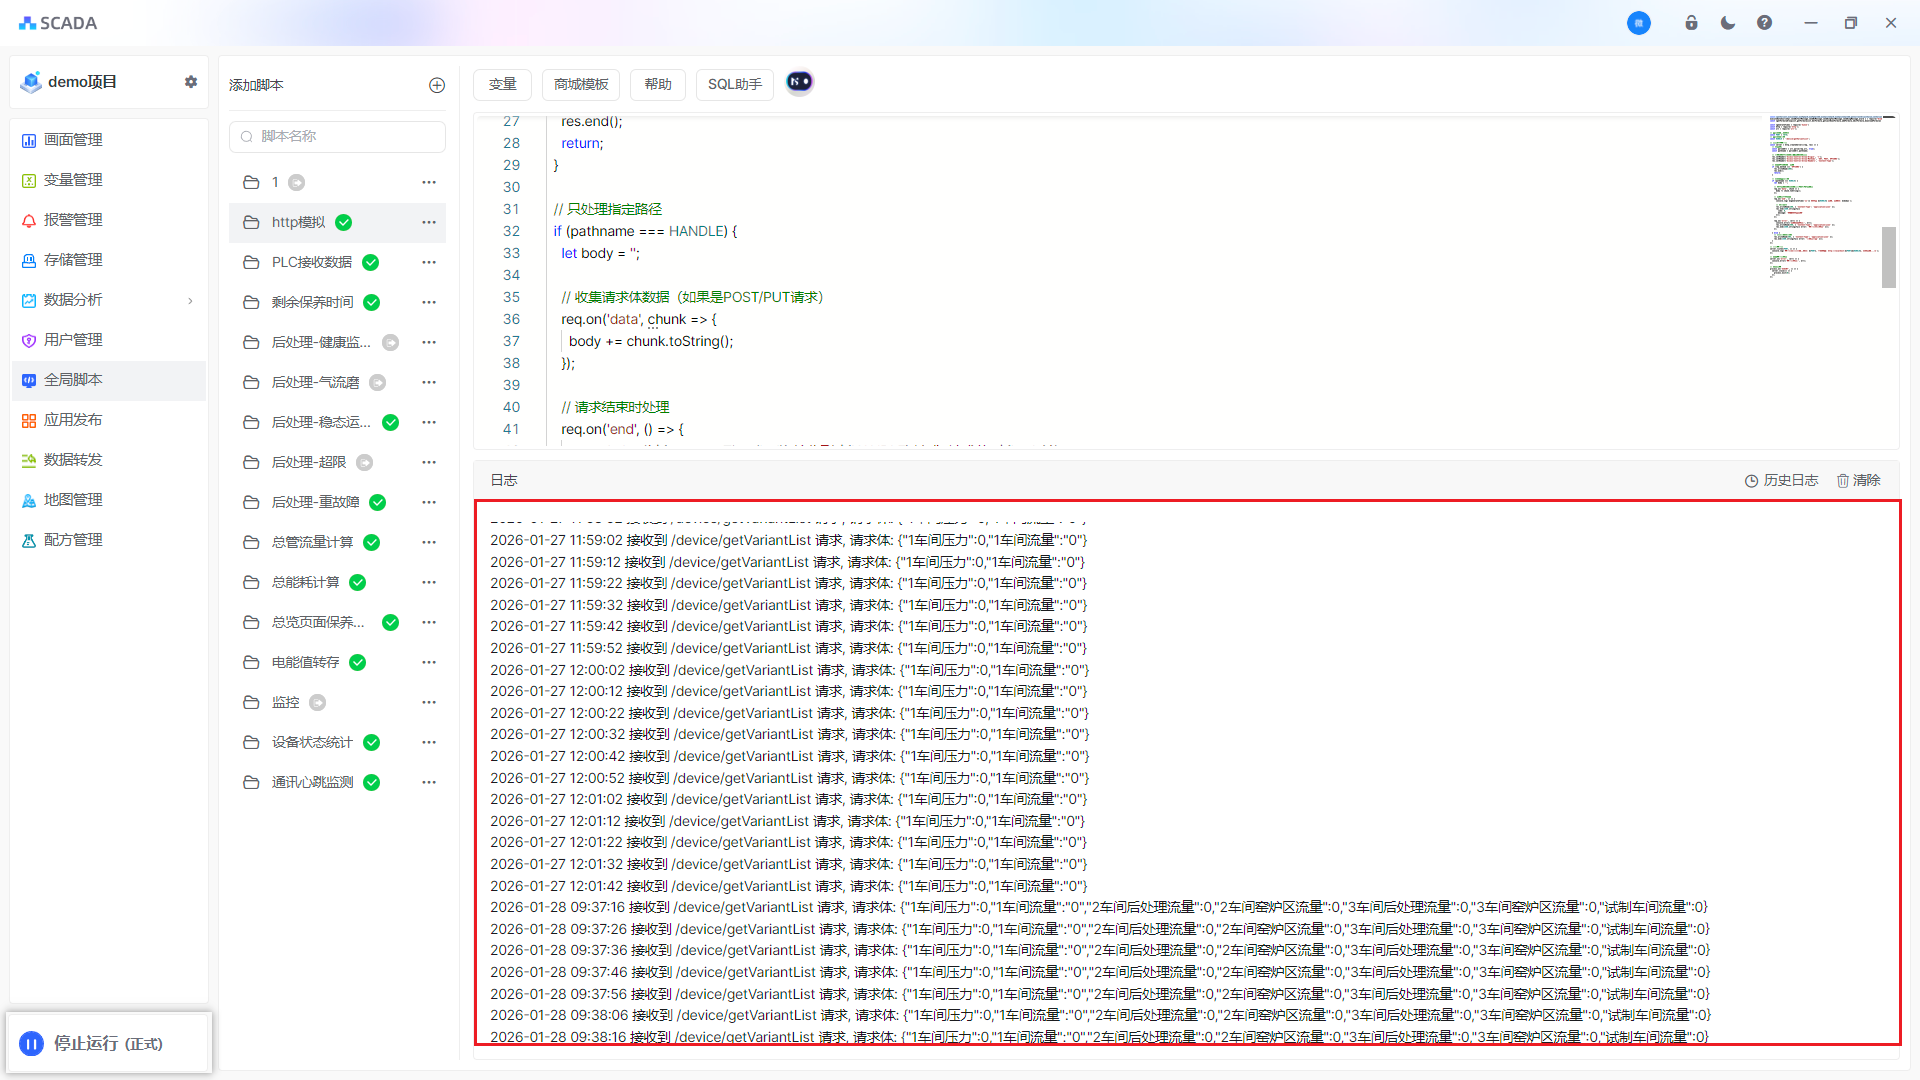Open 变量管理 in sidebar
Screen dimensions: 1920x1080
[73, 180]
